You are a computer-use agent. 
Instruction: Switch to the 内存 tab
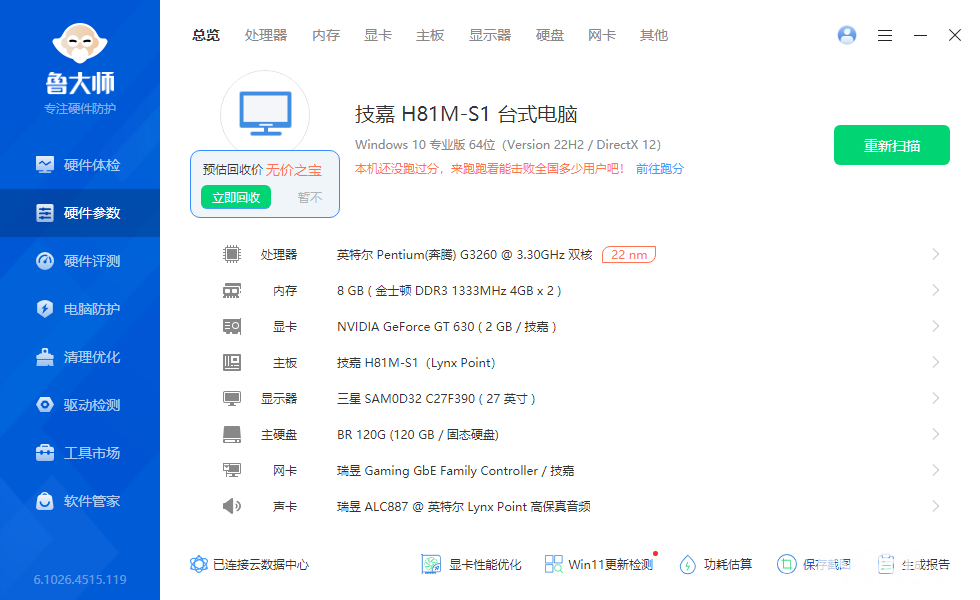[x=326, y=35]
